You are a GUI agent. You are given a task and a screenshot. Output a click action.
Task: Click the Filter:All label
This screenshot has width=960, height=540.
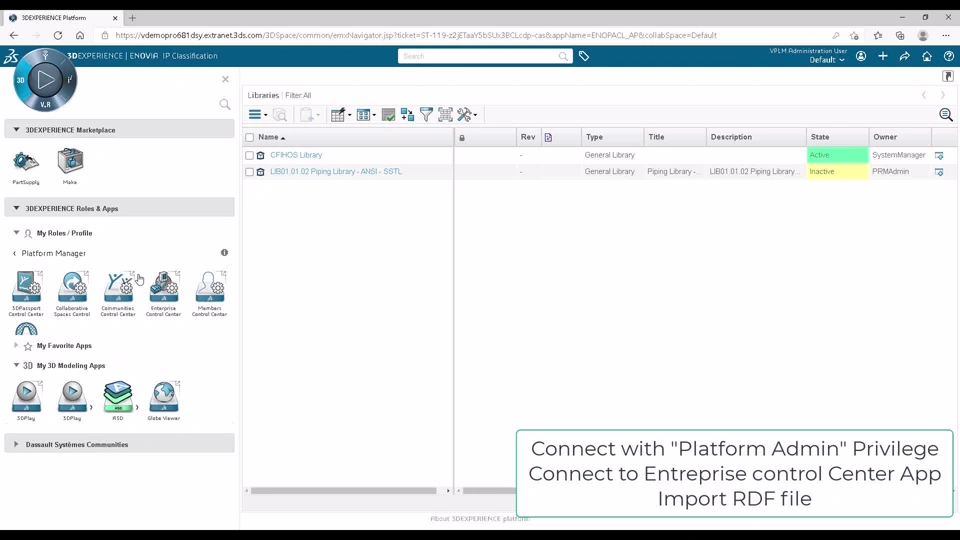298,96
